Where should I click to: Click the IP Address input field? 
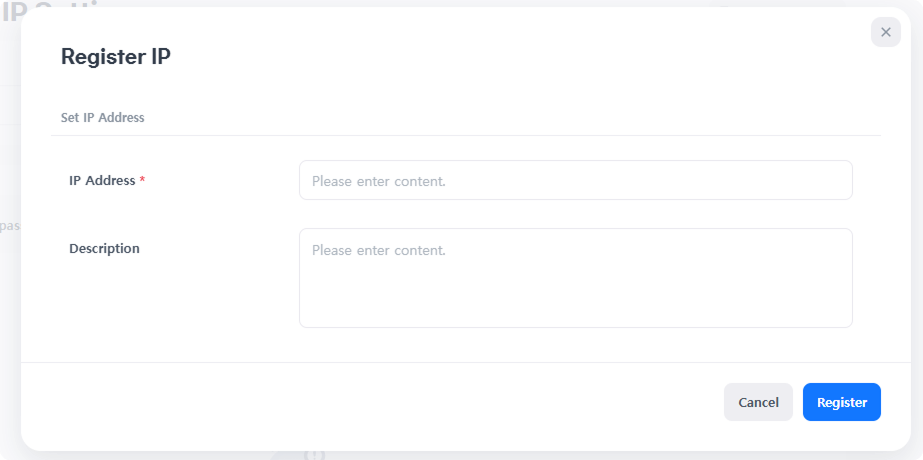click(x=575, y=180)
